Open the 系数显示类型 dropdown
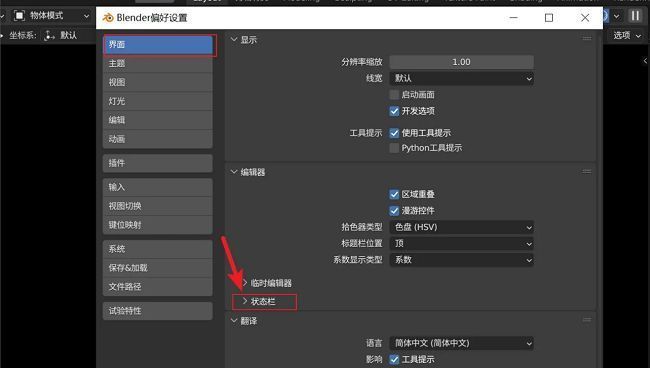The image size is (650, 368). (x=461, y=260)
